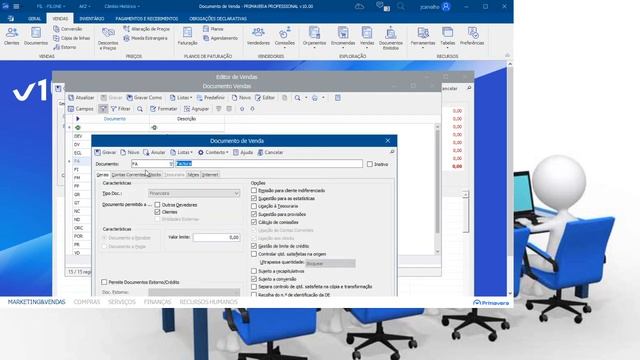This screenshot has height=360, width=640.
Task: Toggle Cálculo de comissões checkbox
Action: pos(254,222)
